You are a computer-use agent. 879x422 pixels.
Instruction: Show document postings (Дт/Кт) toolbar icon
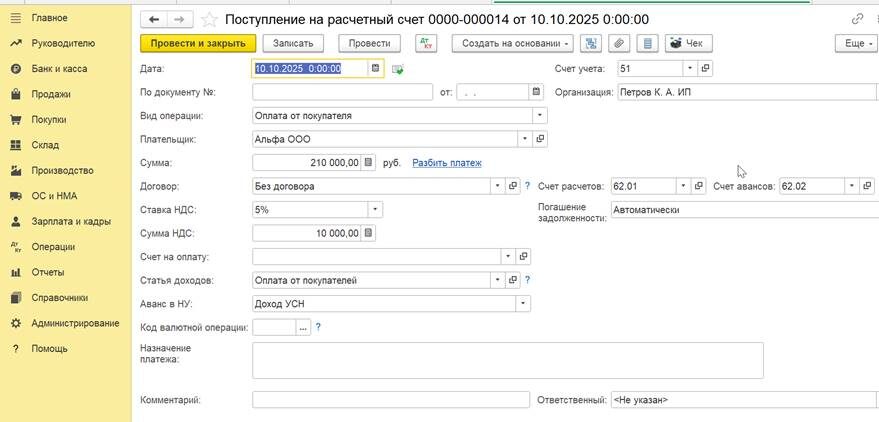(x=426, y=44)
